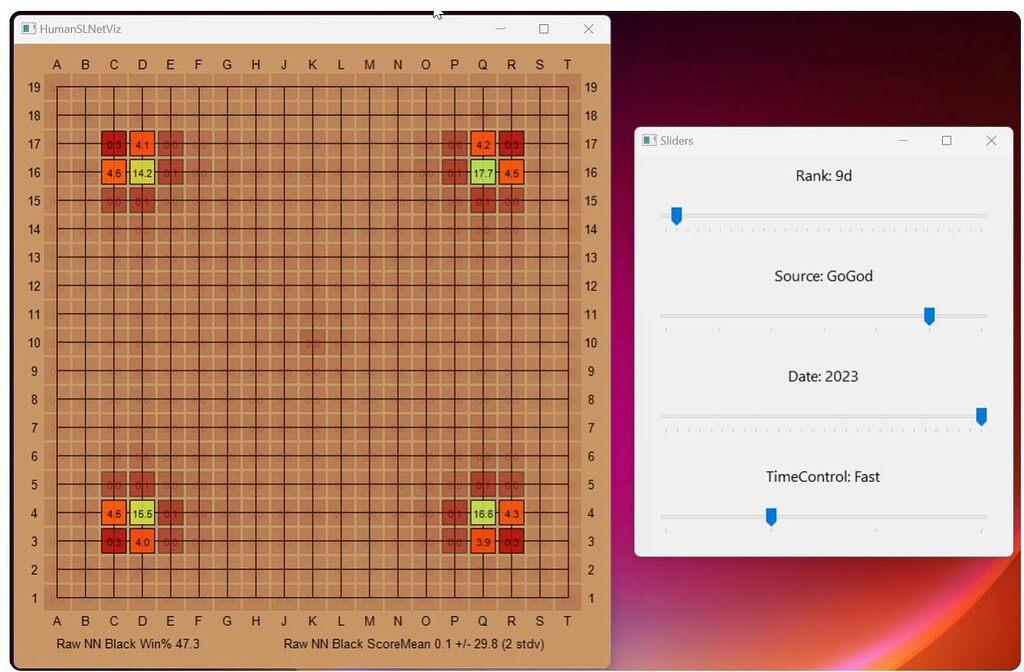Image resolution: width=1024 pixels, height=672 pixels.
Task: Click the tengen point at K10
Action: tap(312, 343)
